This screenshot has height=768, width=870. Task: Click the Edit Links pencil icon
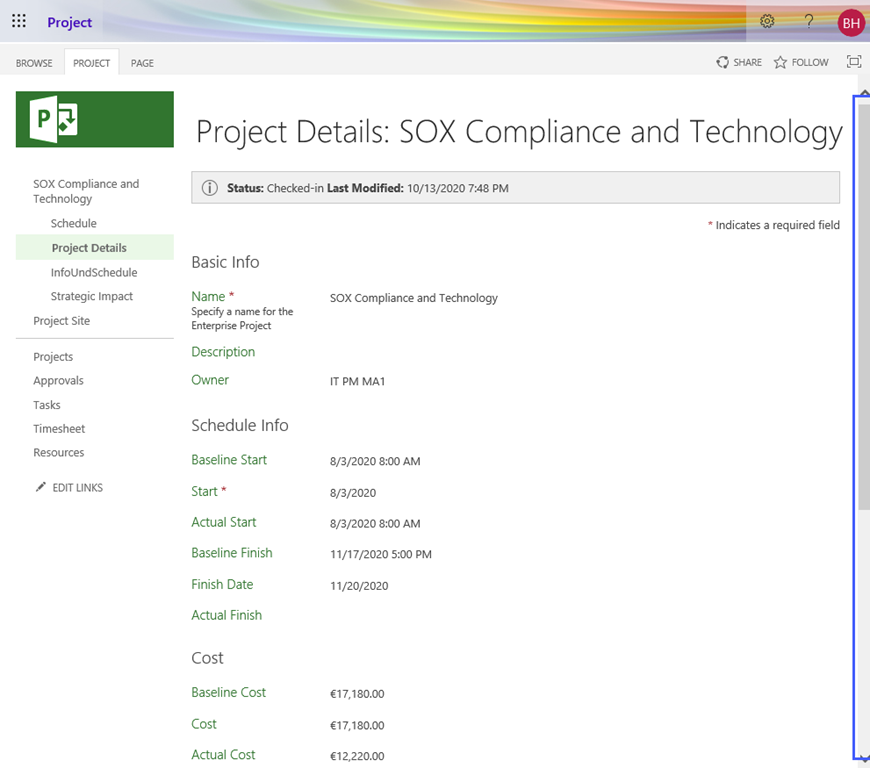click(40, 487)
